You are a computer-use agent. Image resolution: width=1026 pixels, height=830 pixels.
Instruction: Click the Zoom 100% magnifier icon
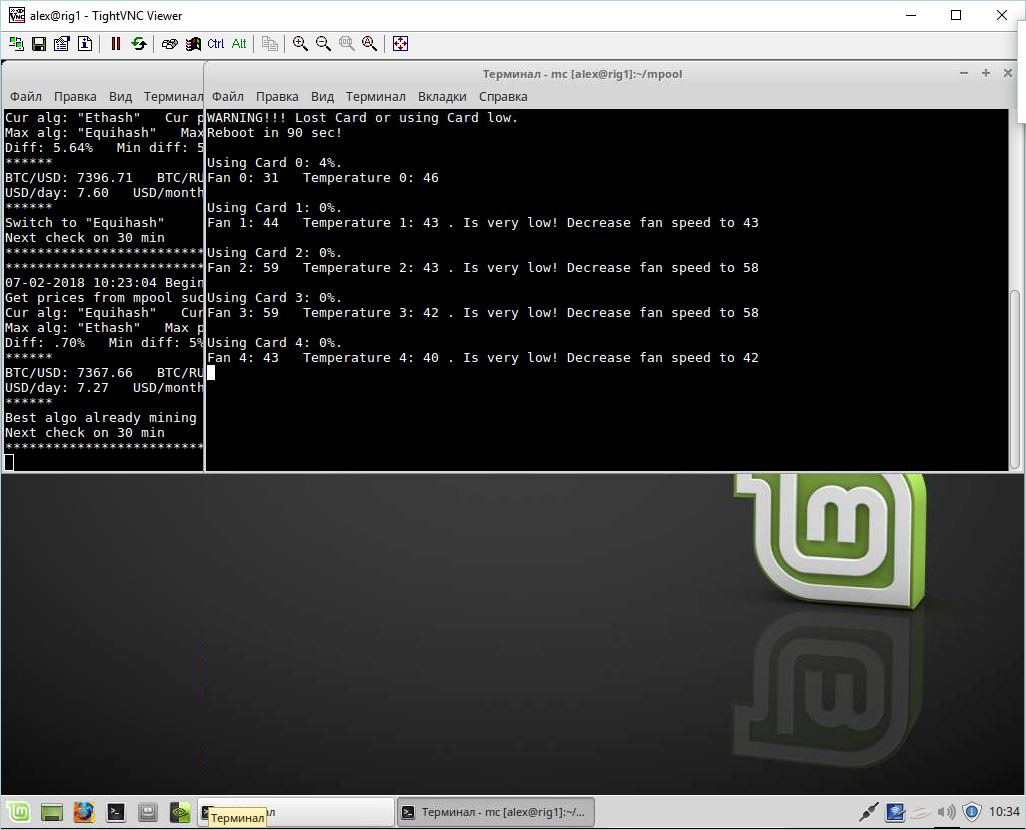point(347,44)
